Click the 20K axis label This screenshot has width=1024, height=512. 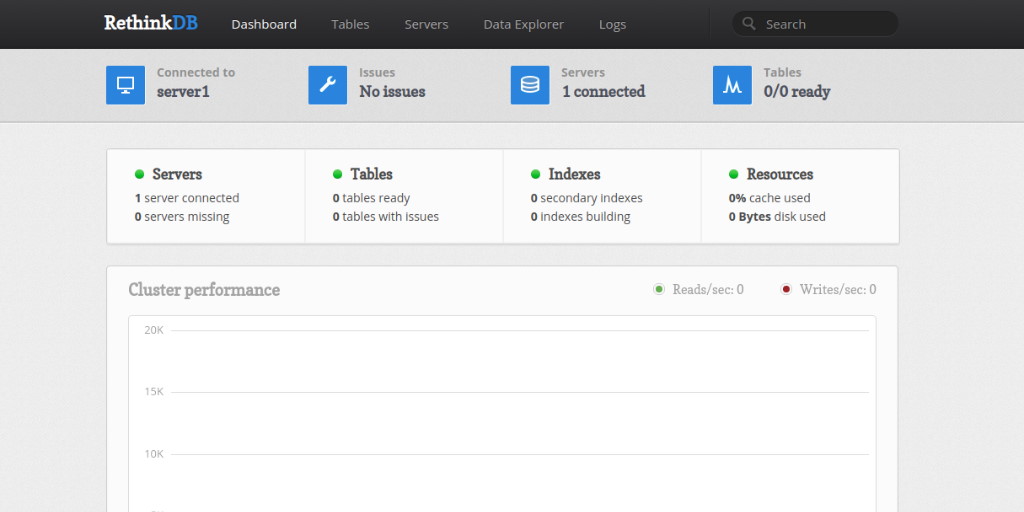coord(154,330)
